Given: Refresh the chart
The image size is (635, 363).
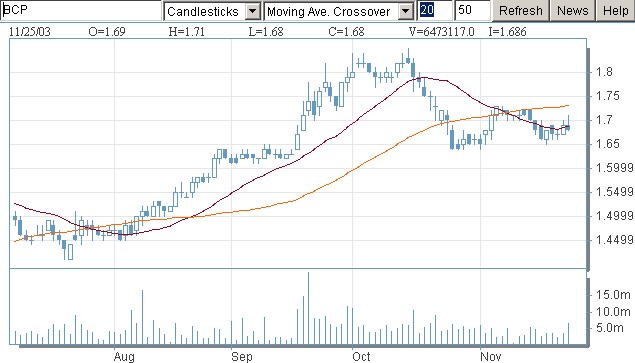Looking at the screenshot, I should [x=521, y=11].
